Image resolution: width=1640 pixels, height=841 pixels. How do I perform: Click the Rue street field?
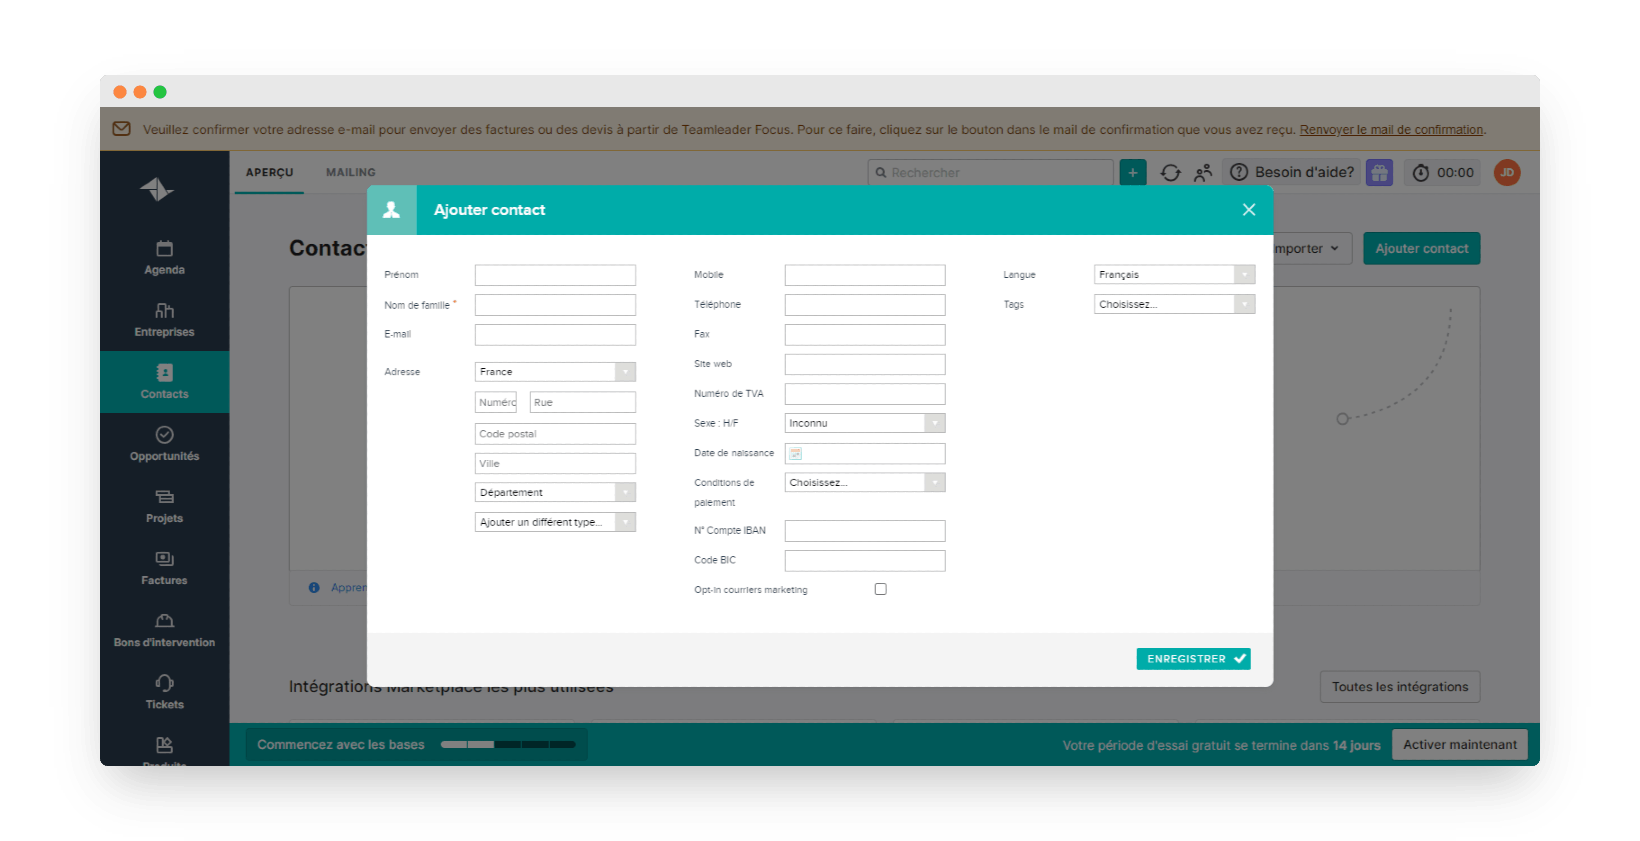[x=583, y=402]
